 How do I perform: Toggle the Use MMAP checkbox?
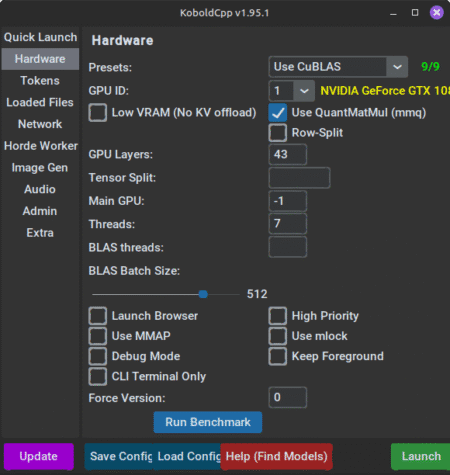[98, 336]
